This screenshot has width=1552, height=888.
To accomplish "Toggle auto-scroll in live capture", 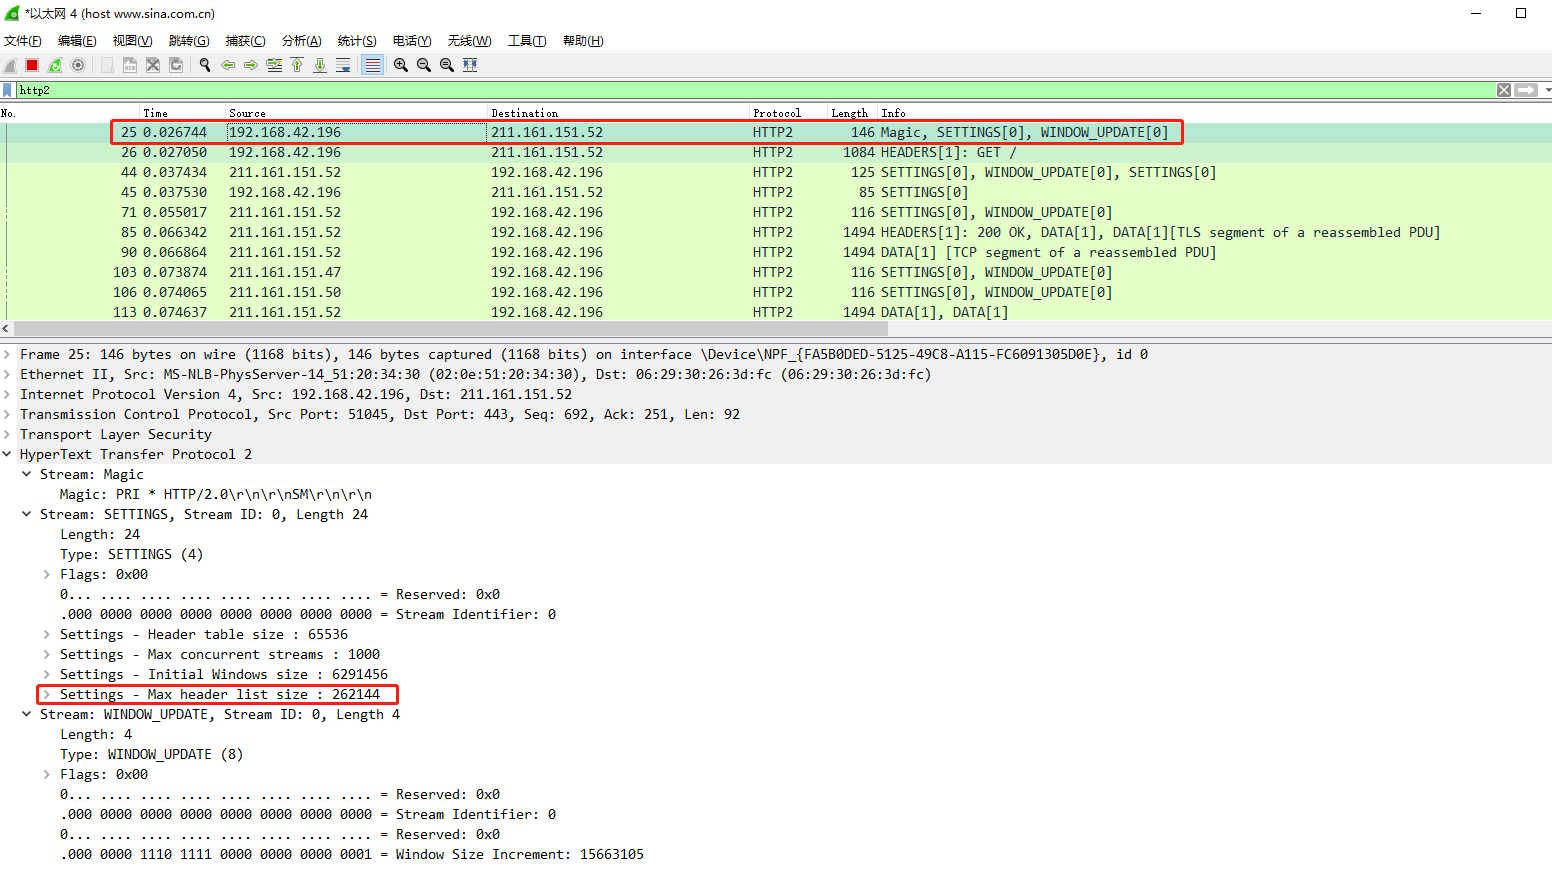I will click(x=344, y=64).
